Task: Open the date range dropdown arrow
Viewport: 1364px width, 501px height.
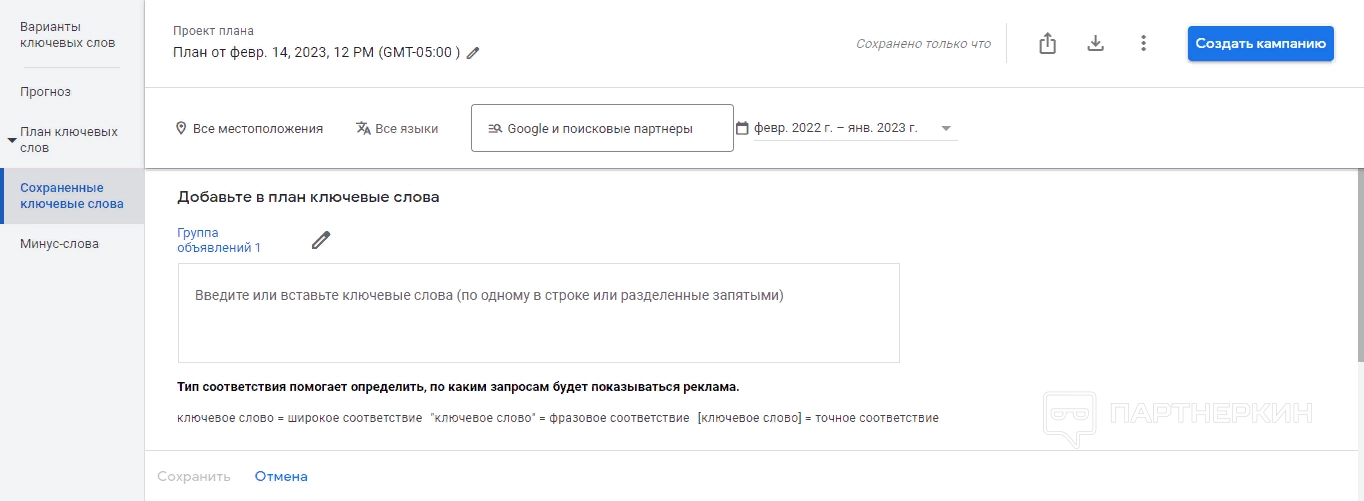Action: [946, 128]
